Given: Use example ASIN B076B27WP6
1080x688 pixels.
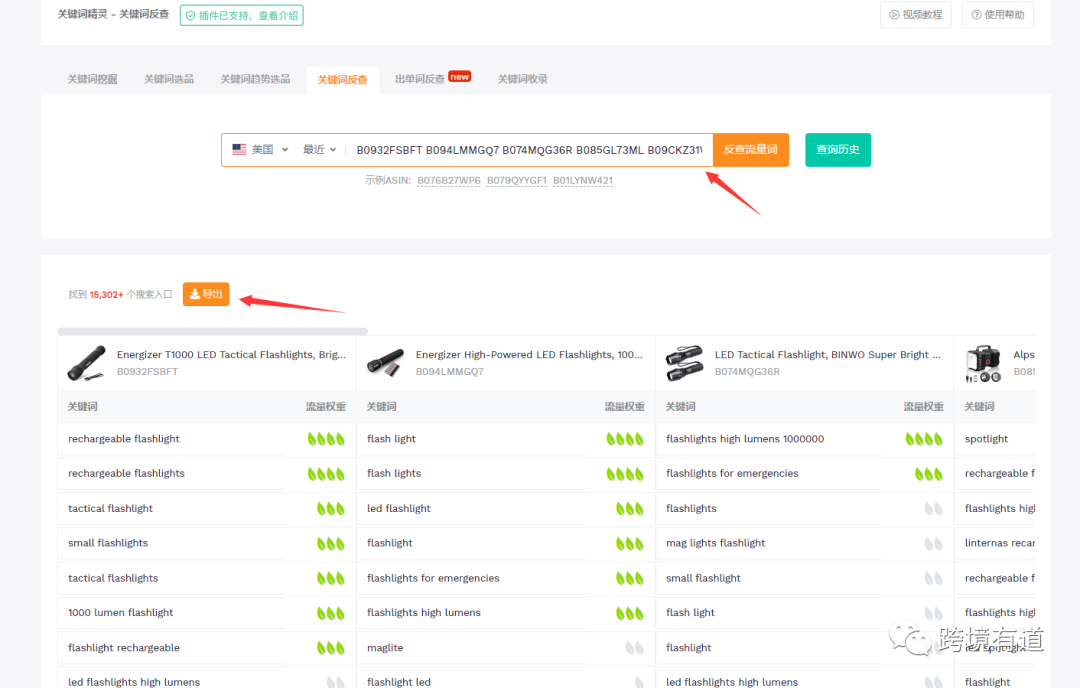Looking at the screenshot, I should [448, 180].
